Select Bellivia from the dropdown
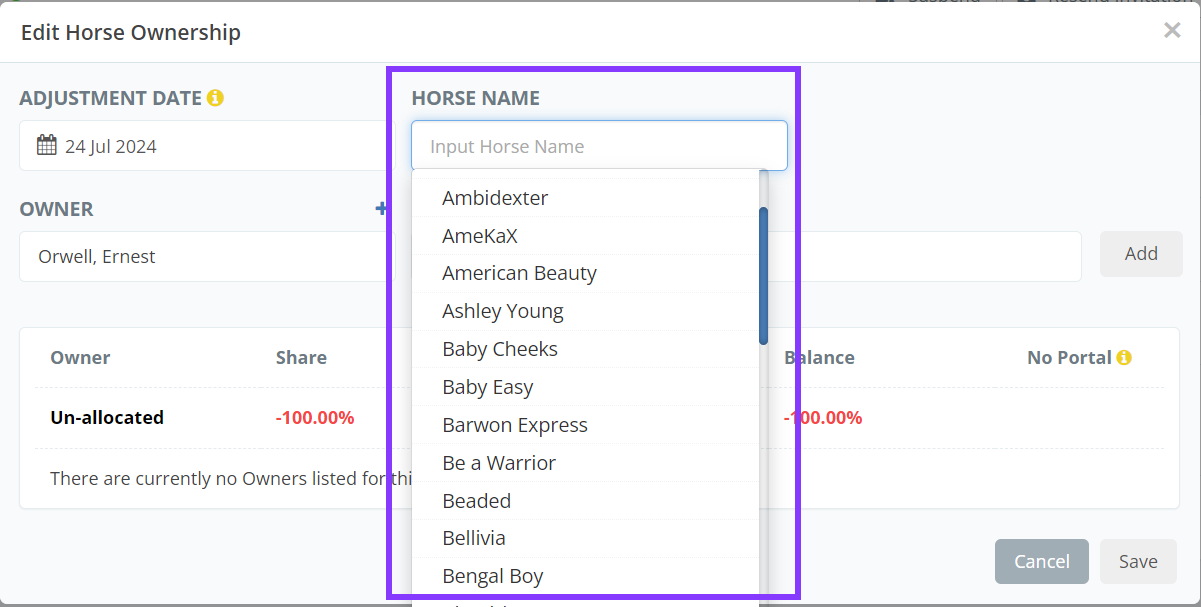This screenshot has height=607, width=1201. point(474,538)
